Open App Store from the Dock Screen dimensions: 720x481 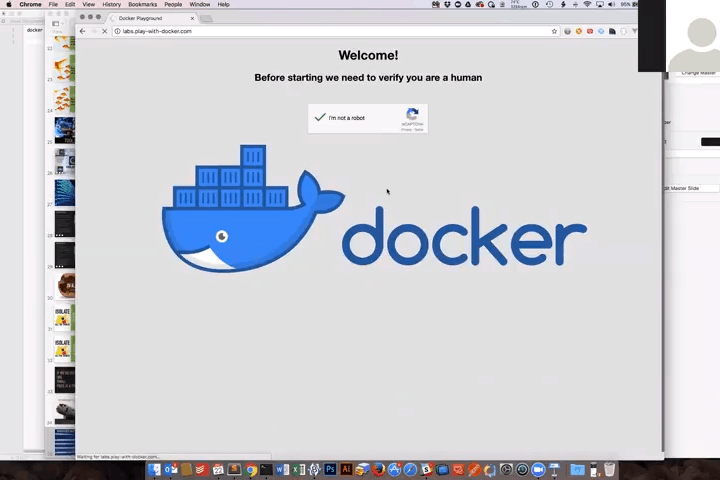point(394,470)
